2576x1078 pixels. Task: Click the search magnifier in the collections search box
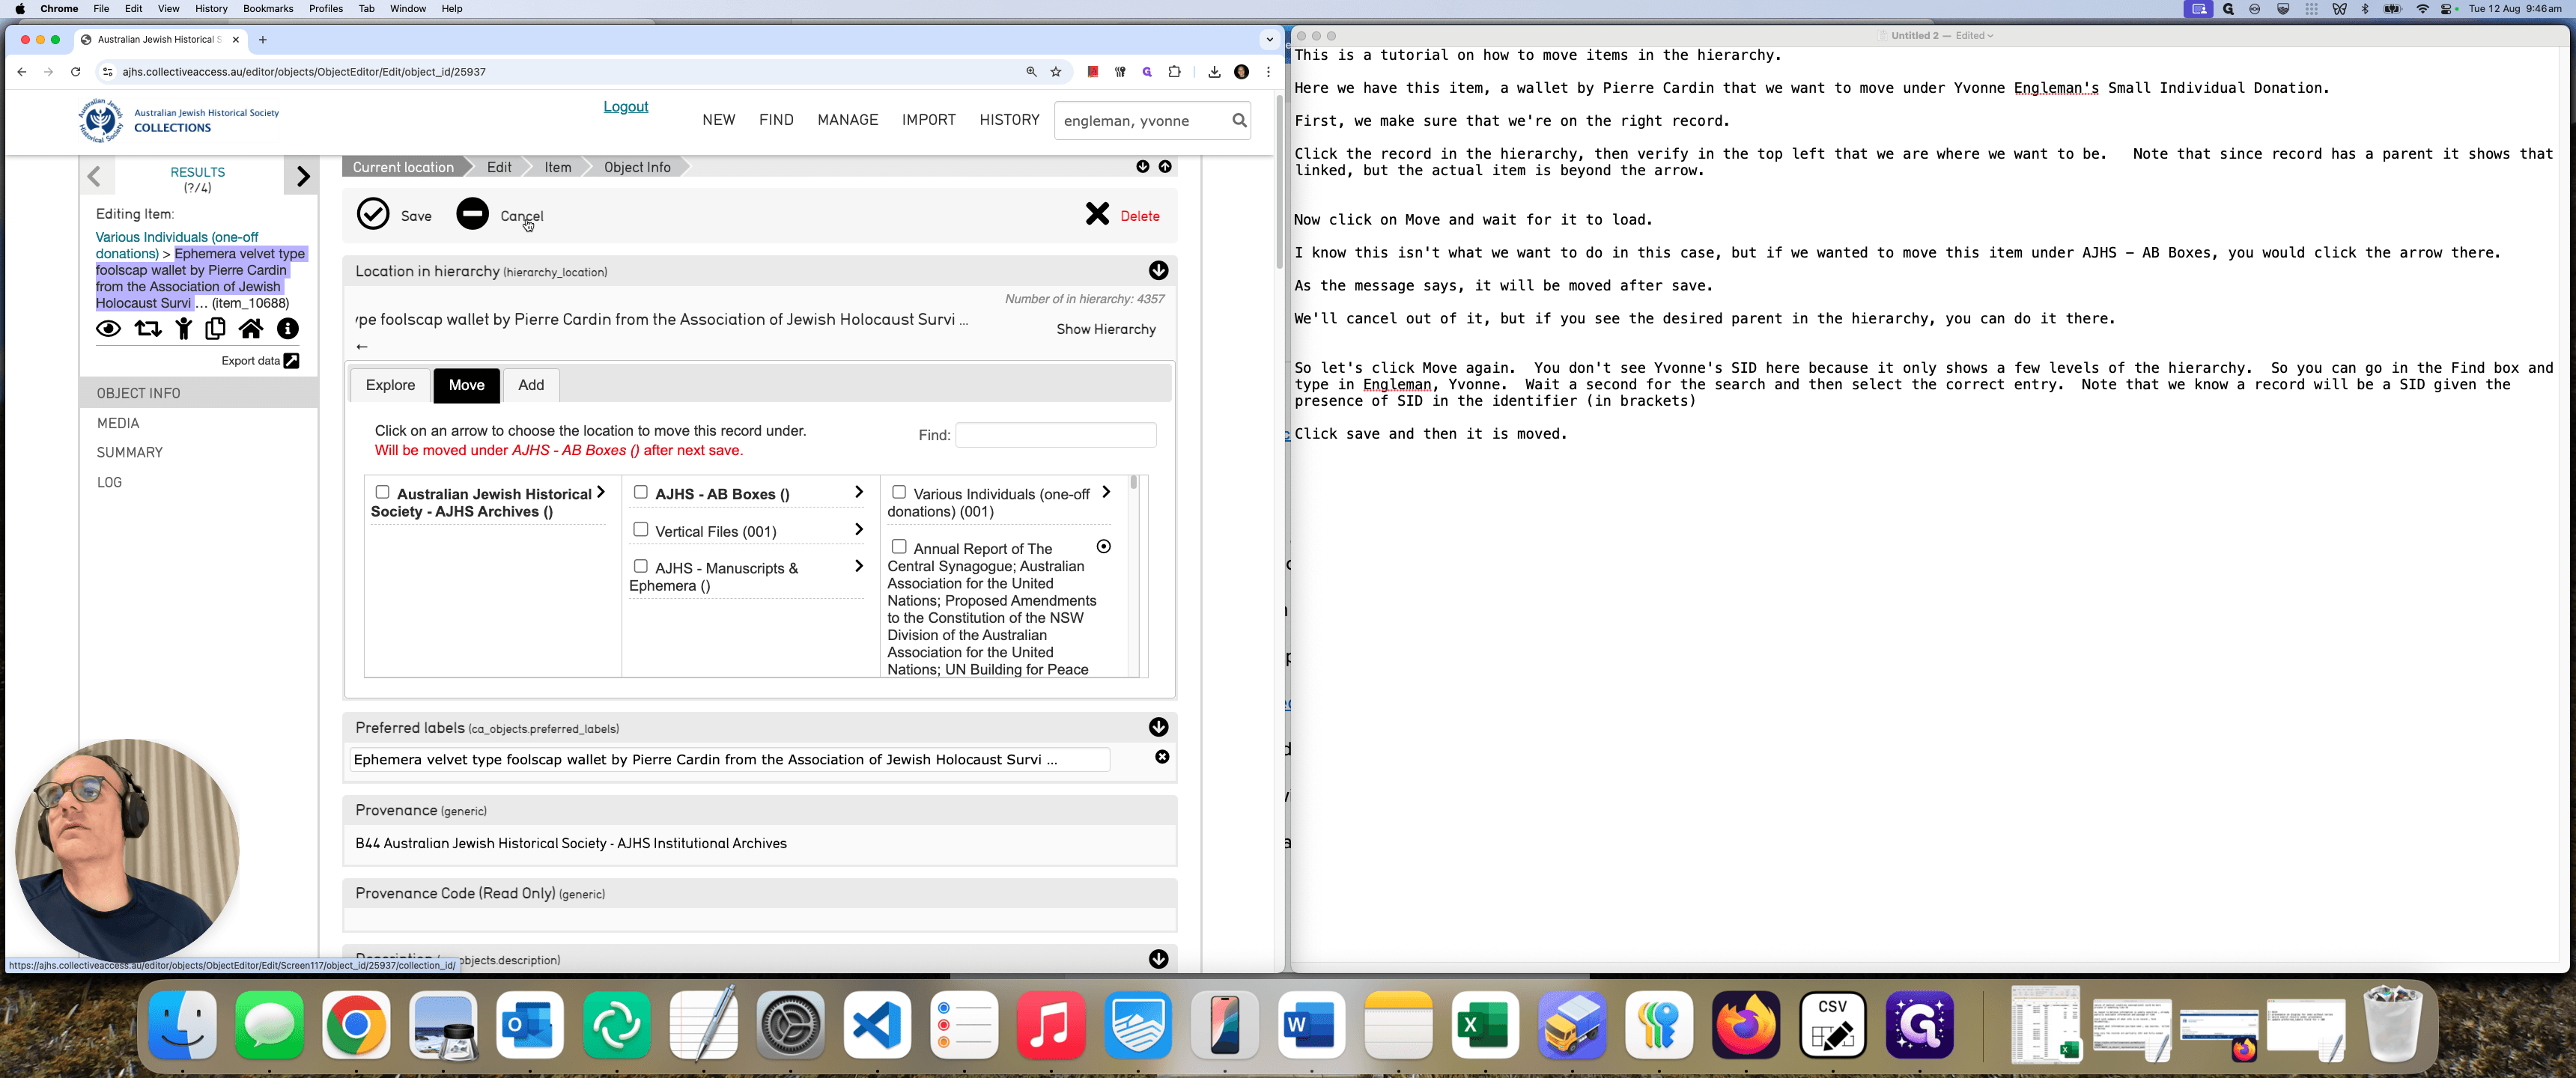click(1239, 121)
